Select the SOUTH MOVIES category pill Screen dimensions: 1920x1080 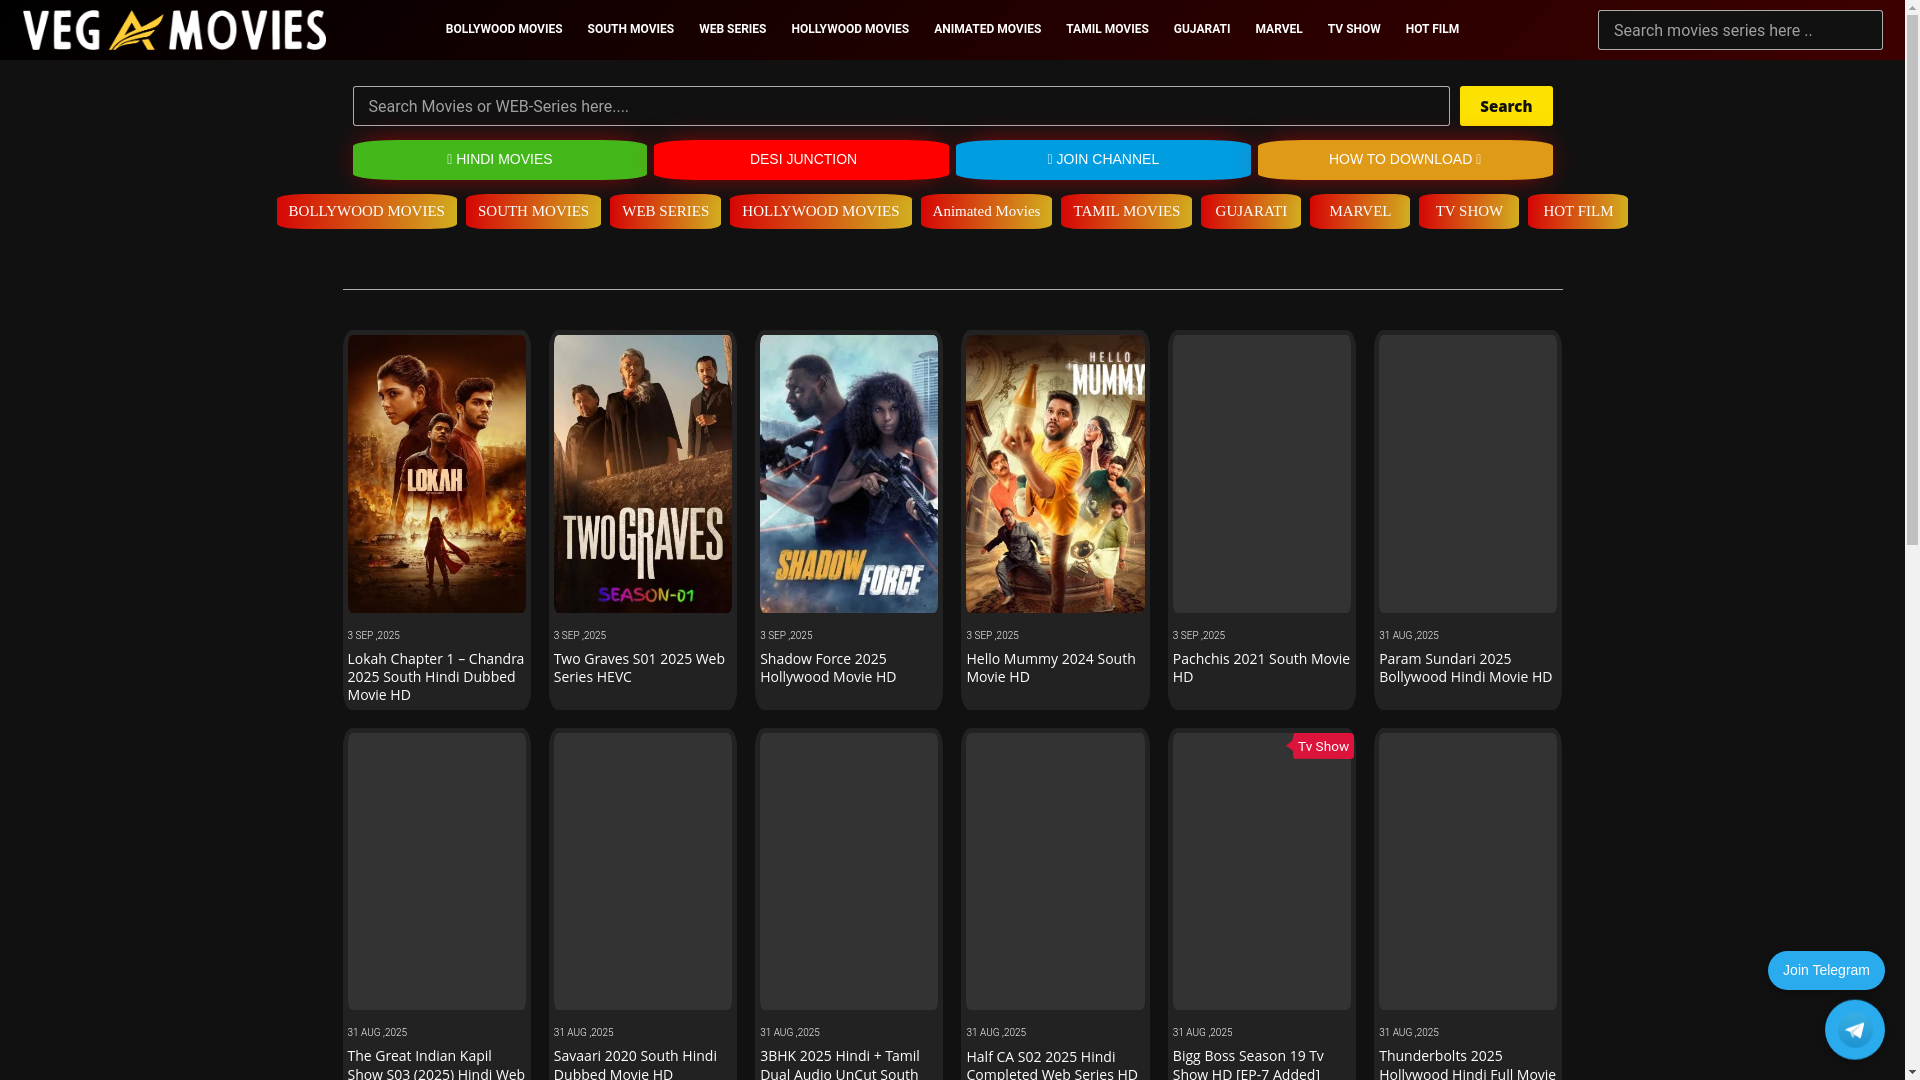pyautogui.click(x=533, y=211)
